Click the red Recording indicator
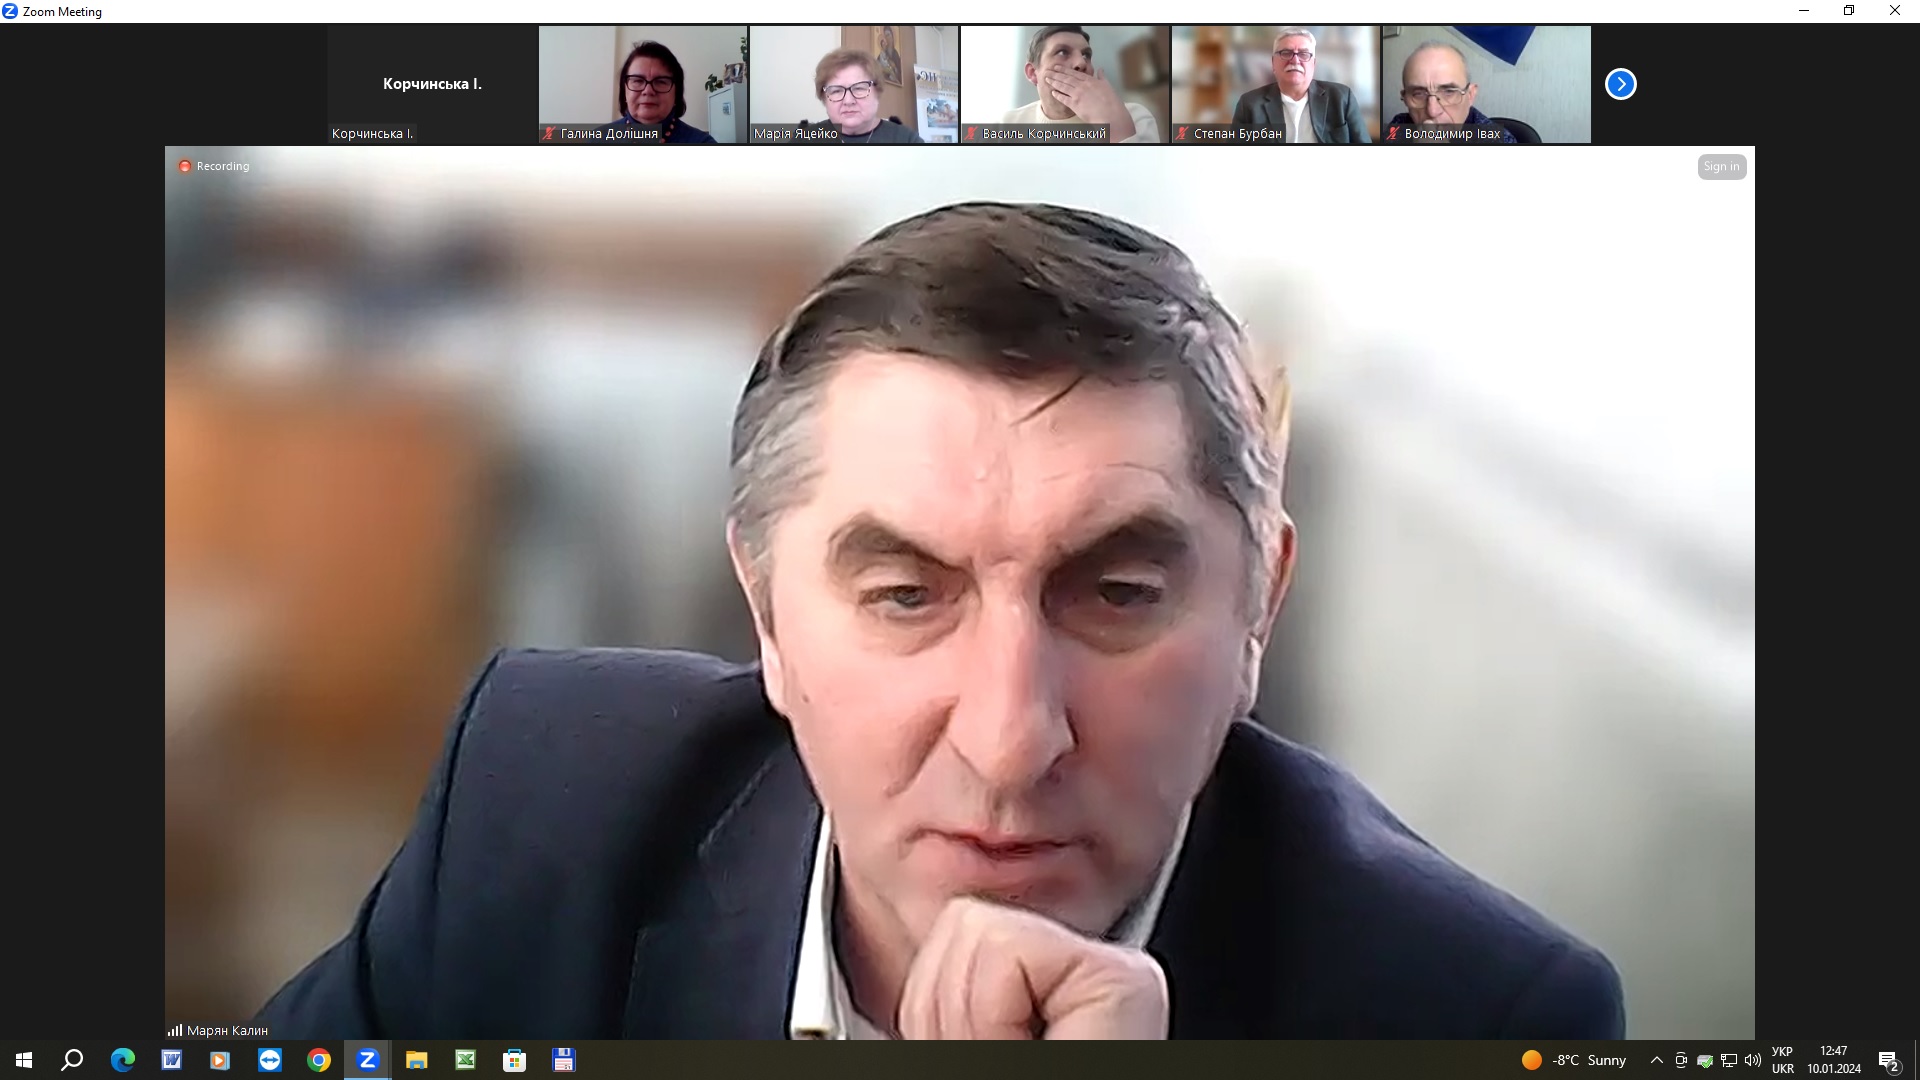The height and width of the screenshot is (1080, 1920). tap(185, 166)
